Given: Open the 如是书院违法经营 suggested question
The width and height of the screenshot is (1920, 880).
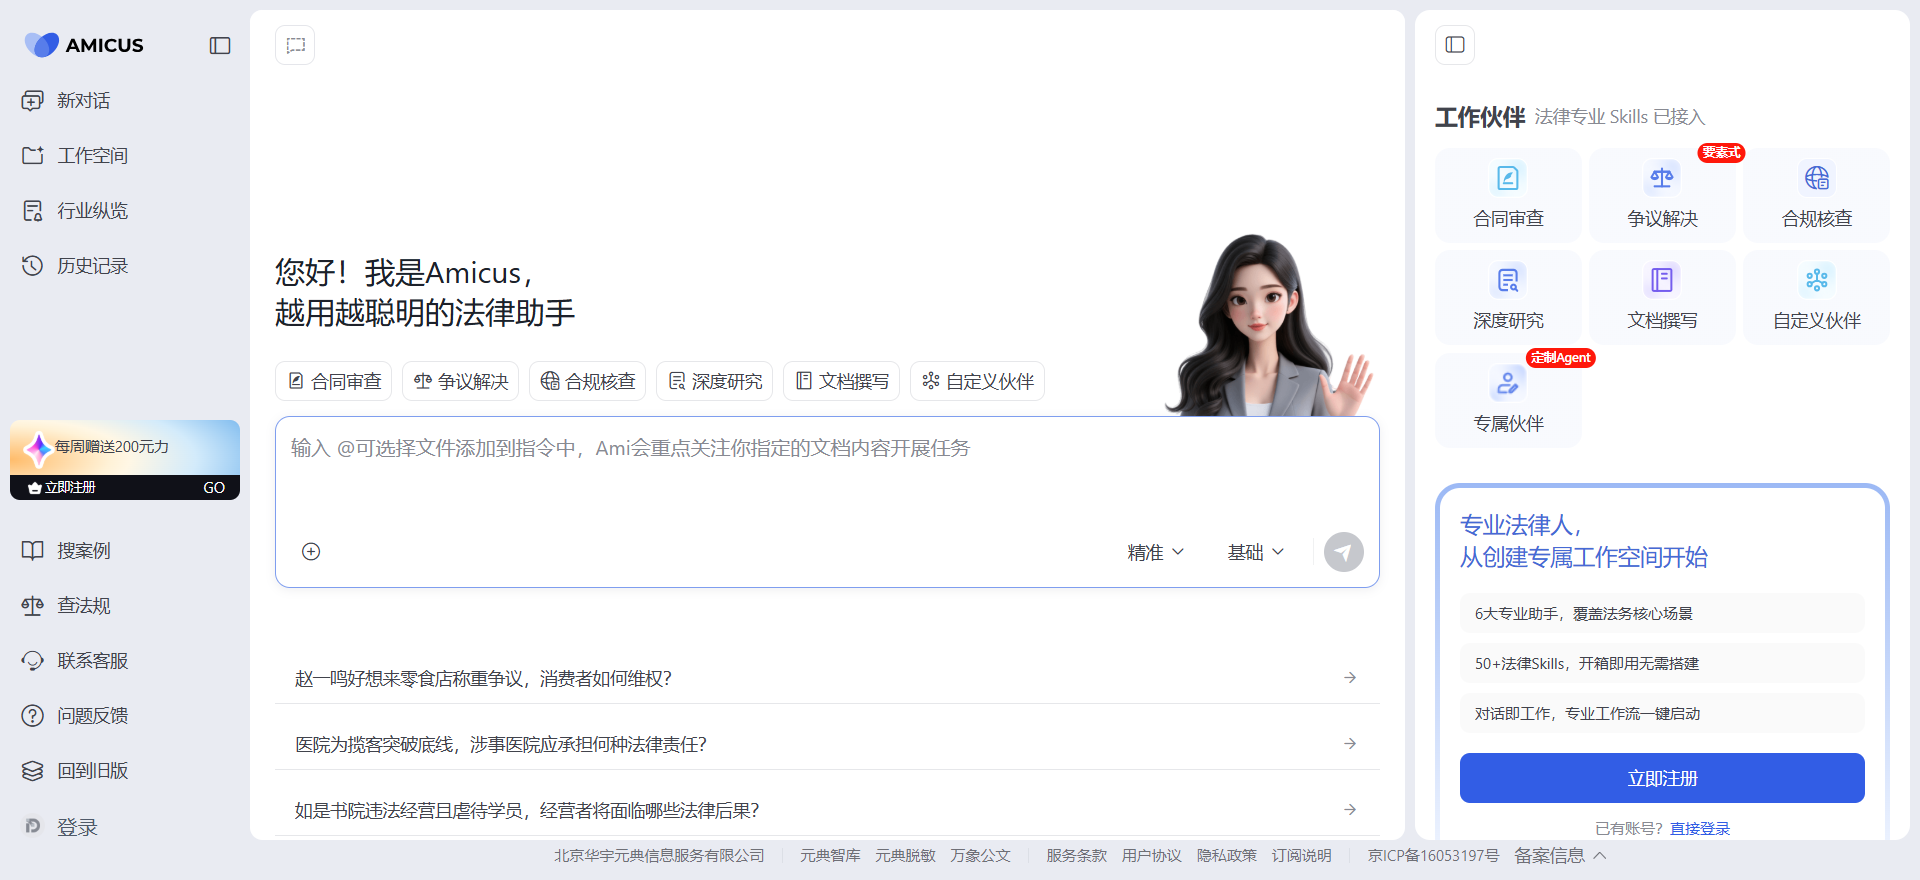Looking at the screenshot, I should tap(827, 810).
